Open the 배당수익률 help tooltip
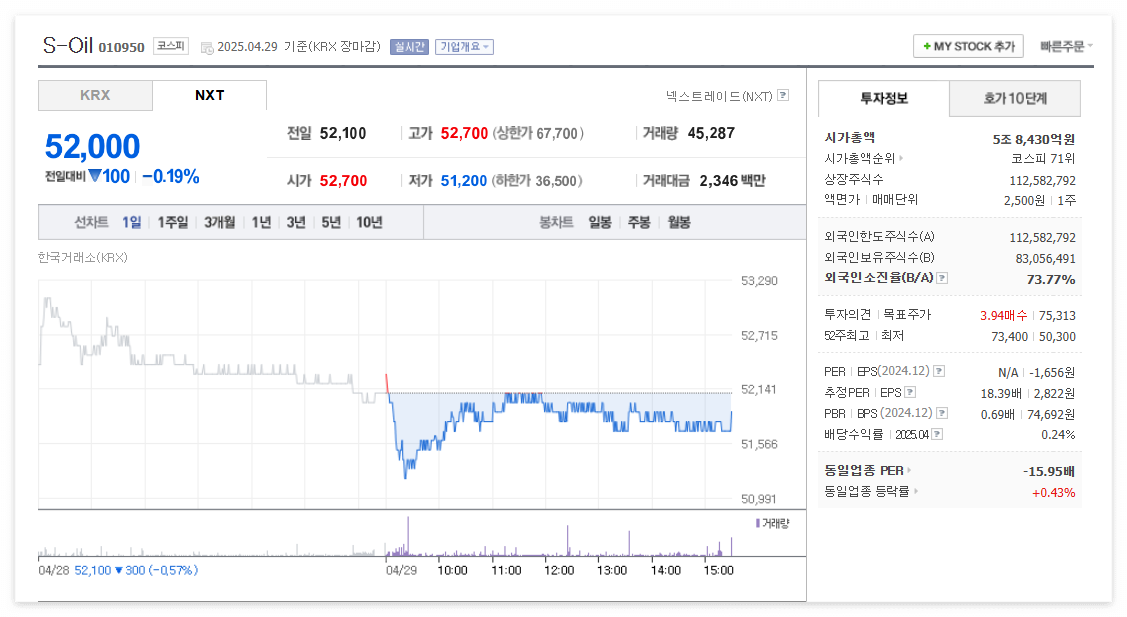The width and height of the screenshot is (1127, 617). (x=936, y=434)
